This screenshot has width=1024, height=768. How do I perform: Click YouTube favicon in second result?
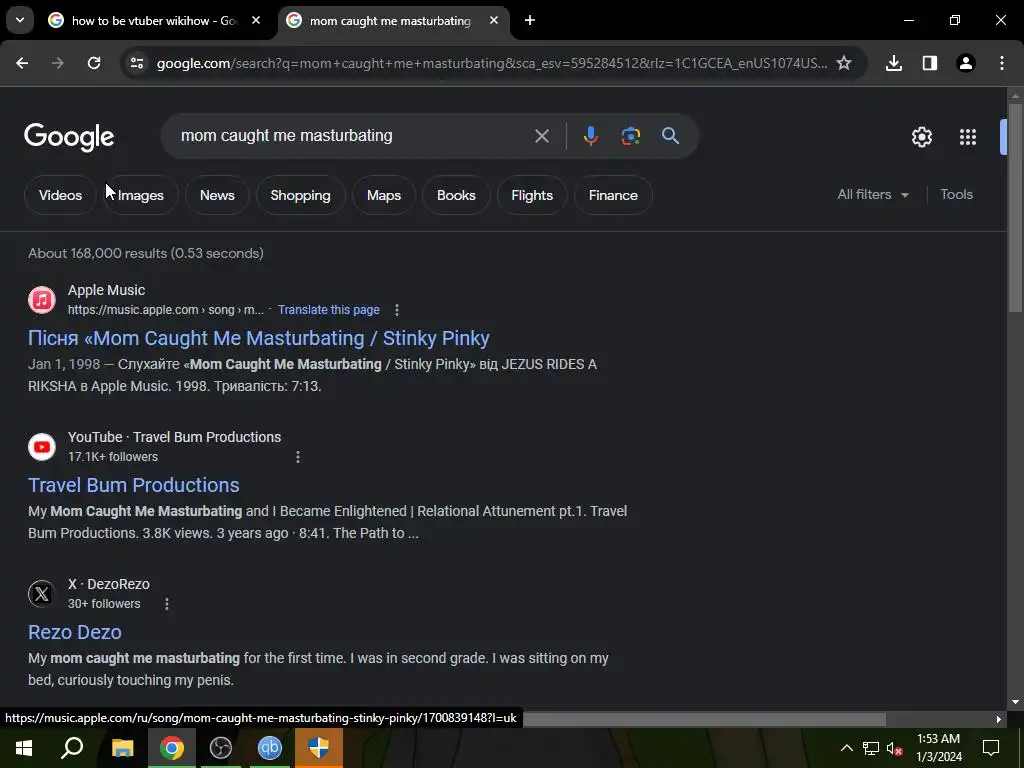click(42, 447)
